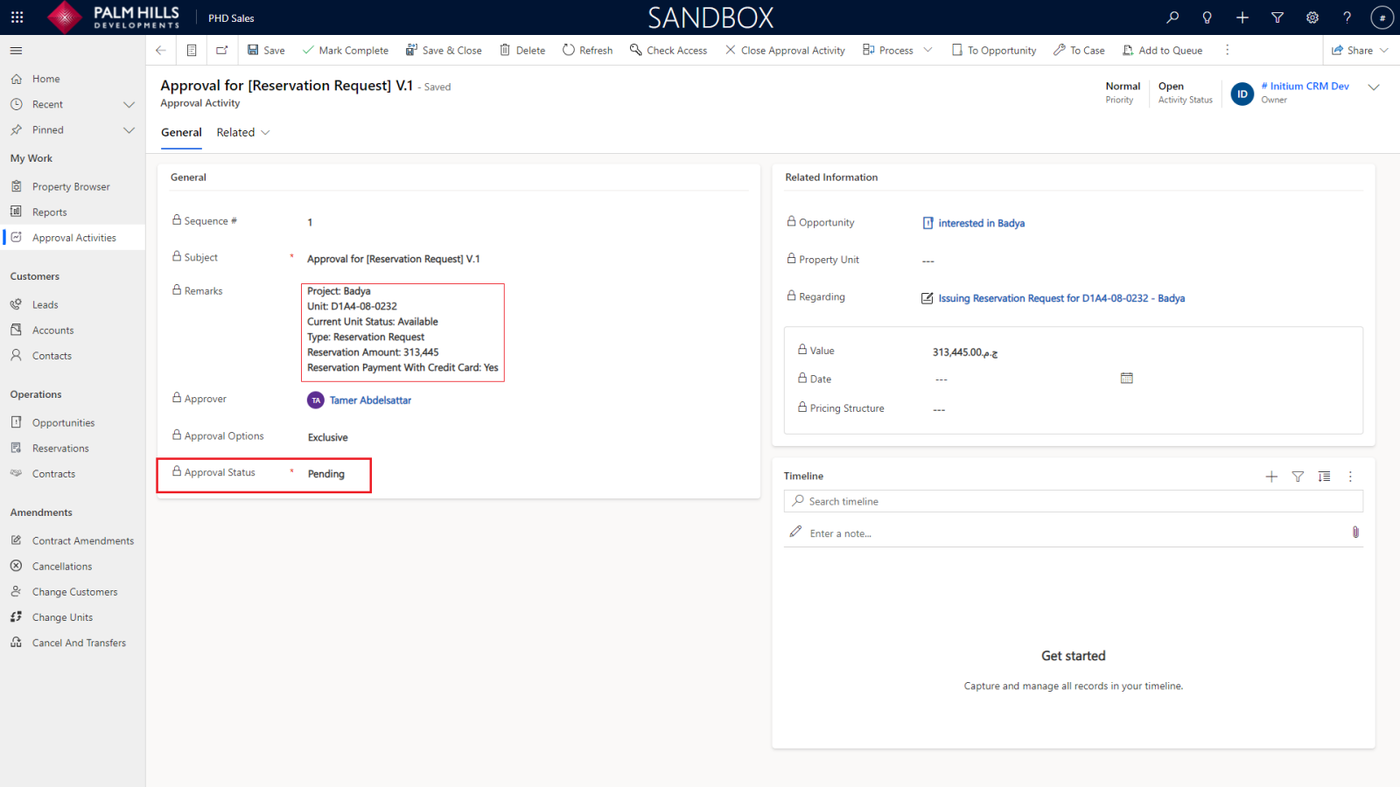Attach a file with the paperclip icon
The image size is (1400, 787).
pyautogui.click(x=1355, y=533)
